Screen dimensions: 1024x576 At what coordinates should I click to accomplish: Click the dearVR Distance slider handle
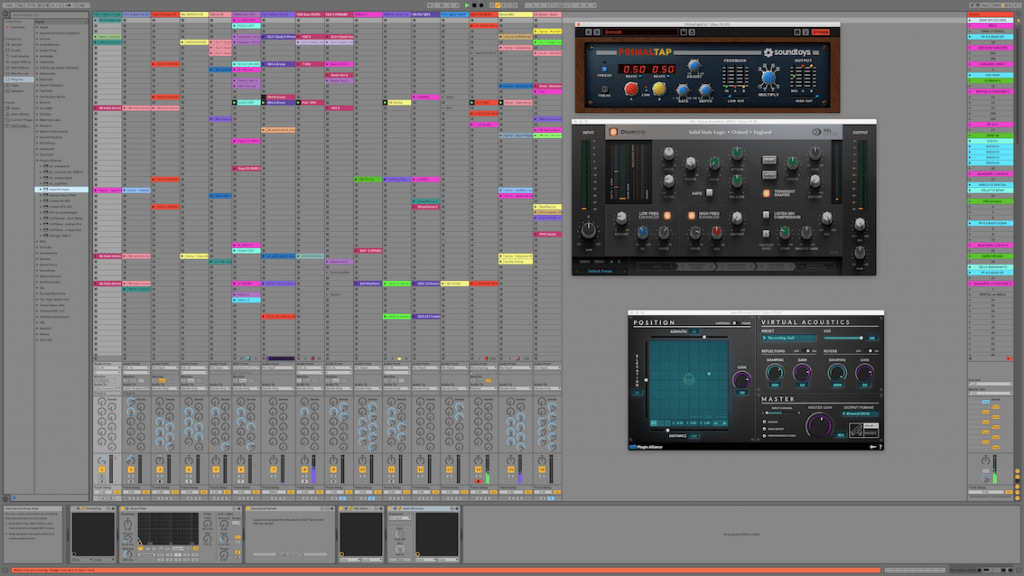[667, 430]
